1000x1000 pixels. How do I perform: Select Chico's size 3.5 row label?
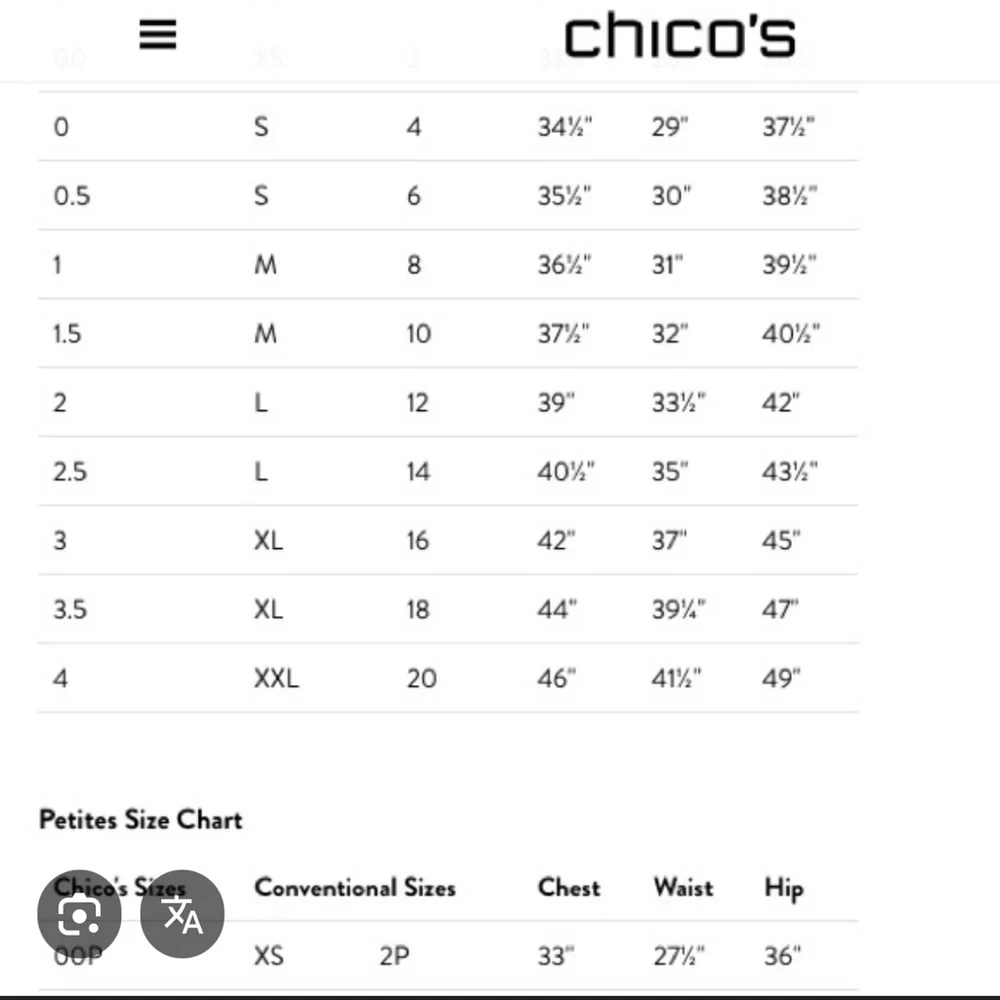pyautogui.click(x=70, y=609)
